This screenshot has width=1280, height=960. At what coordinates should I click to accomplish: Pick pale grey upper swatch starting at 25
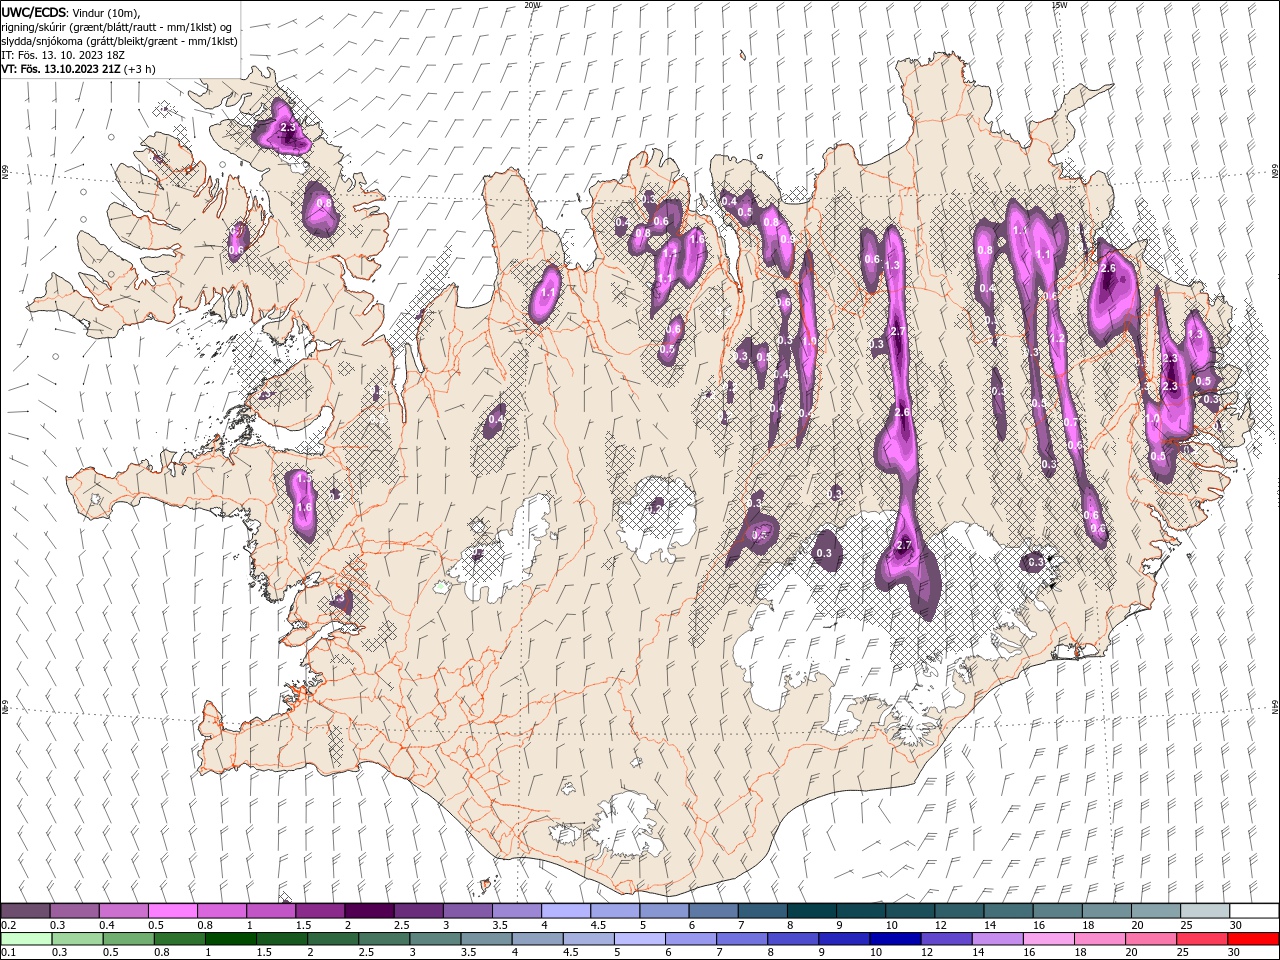[1204, 911]
